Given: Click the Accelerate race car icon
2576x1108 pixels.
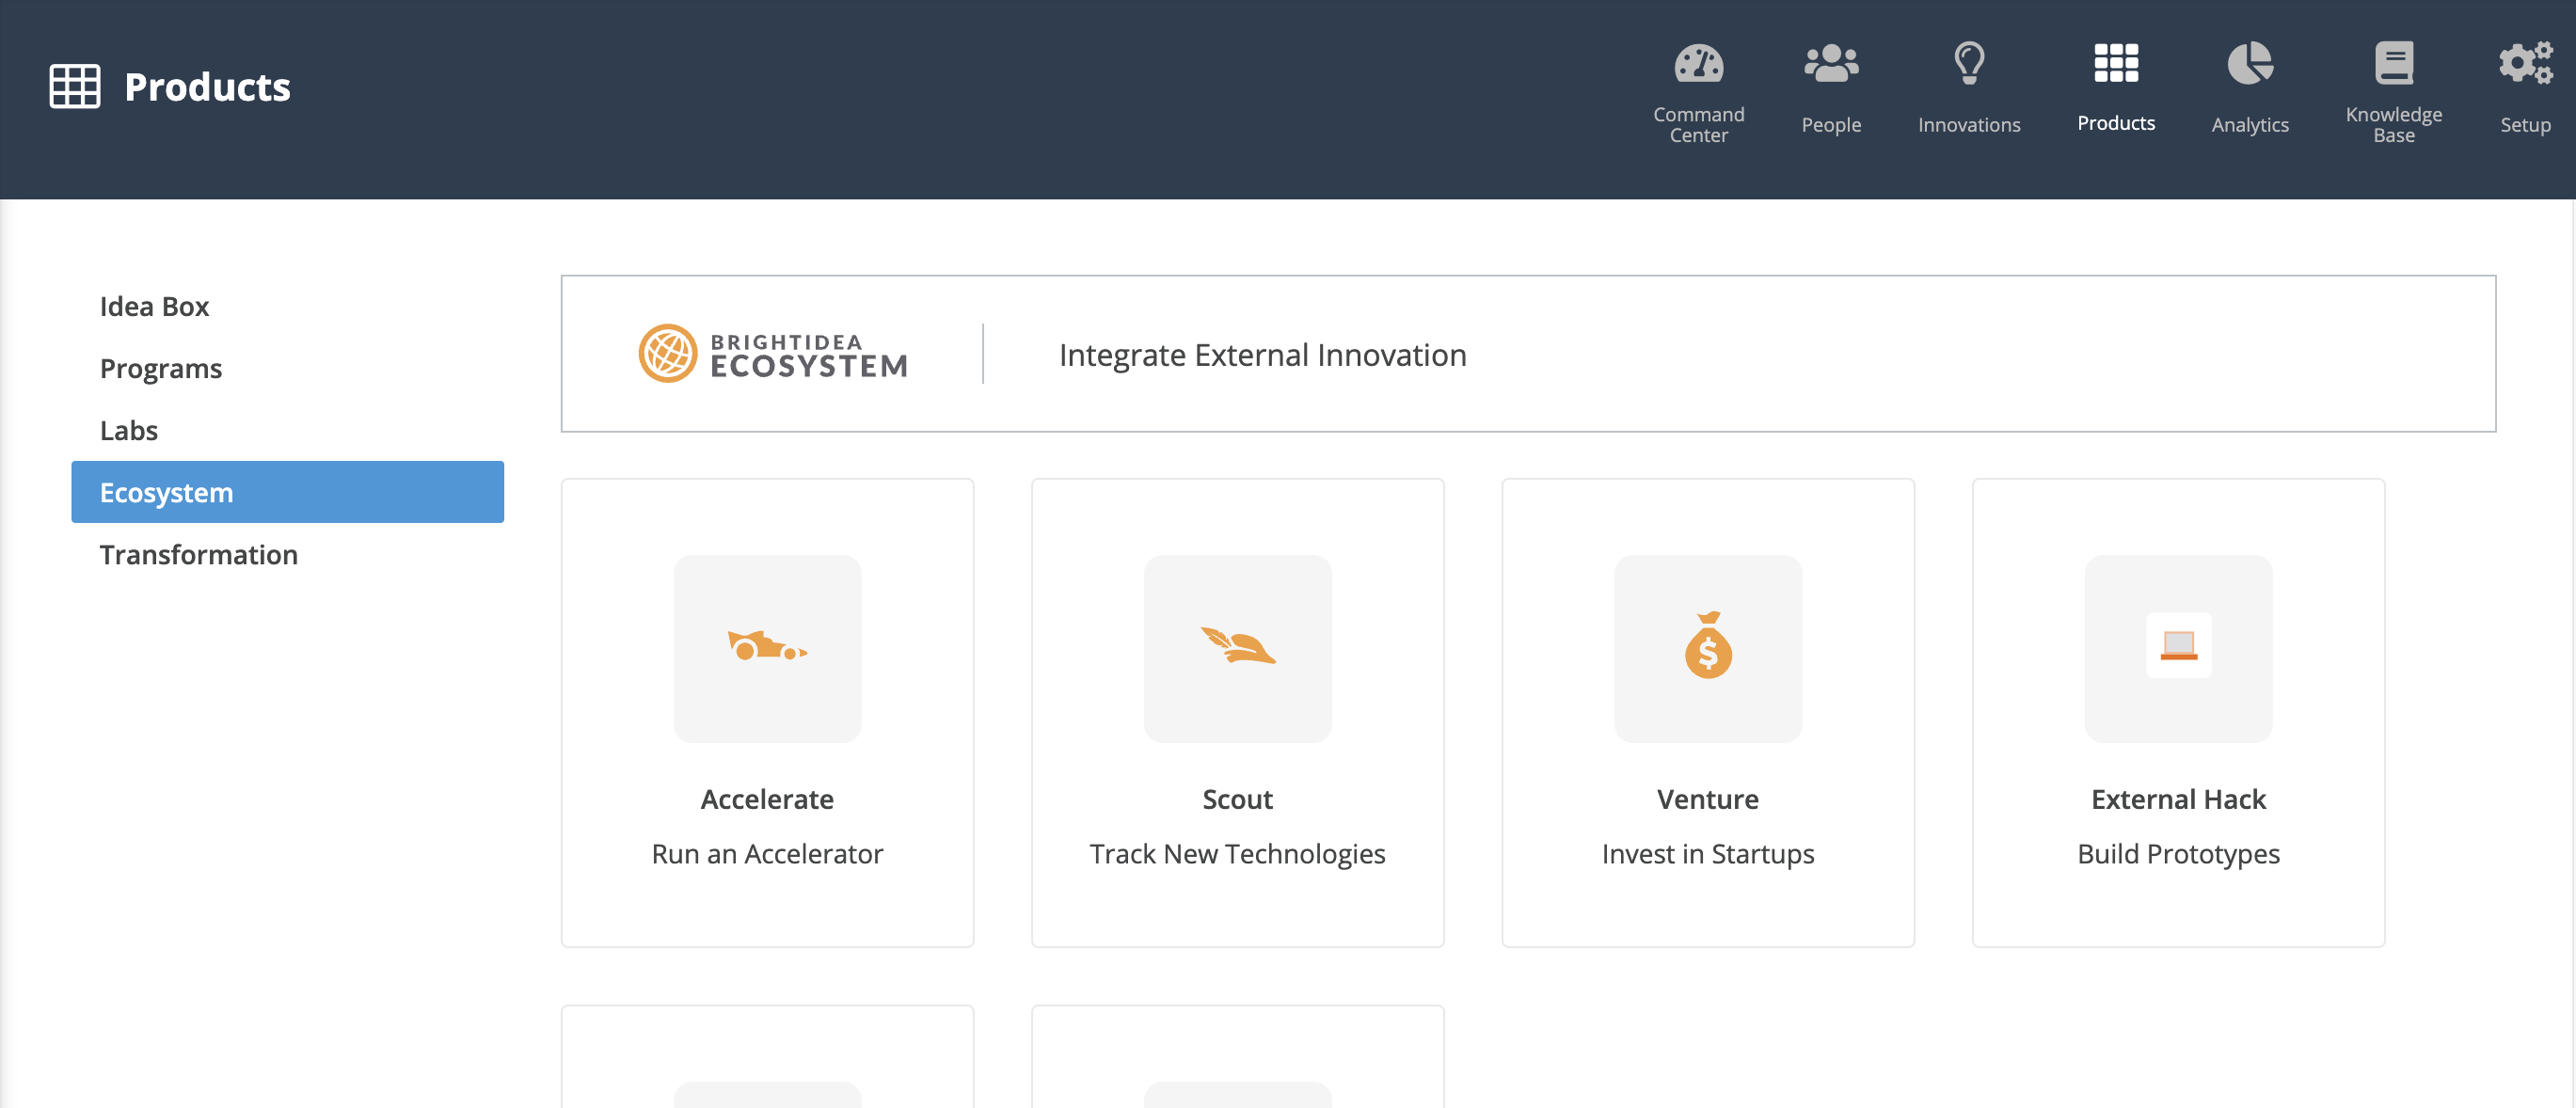Looking at the screenshot, I should coord(767,647).
